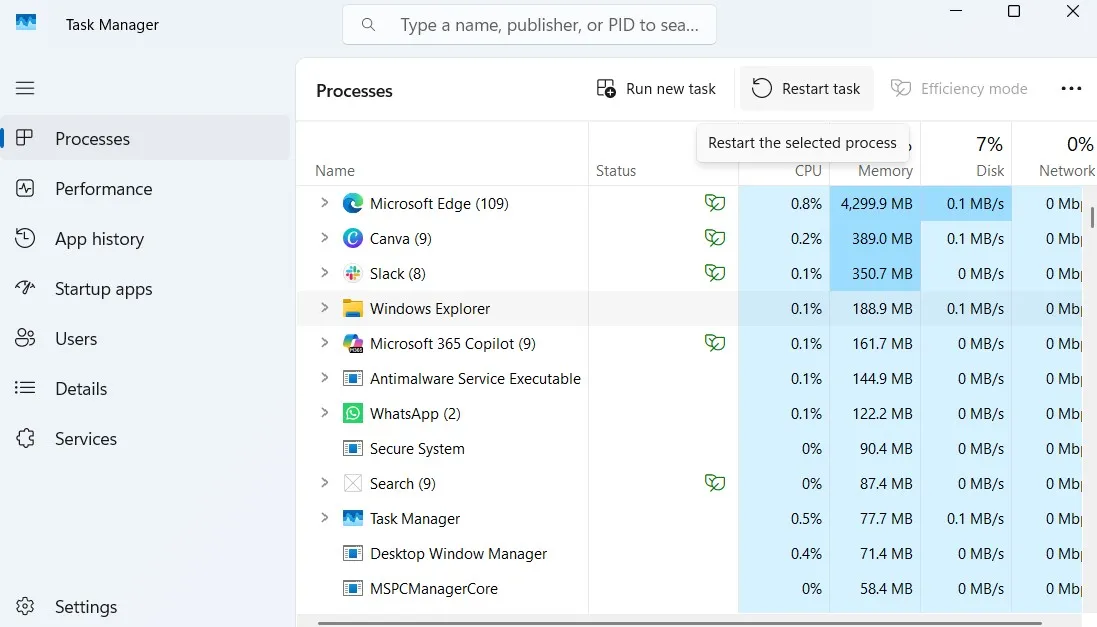Open the Performance page icon in sidebar
Image resolution: width=1097 pixels, height=627 pixels.
(x=25, y=188)
